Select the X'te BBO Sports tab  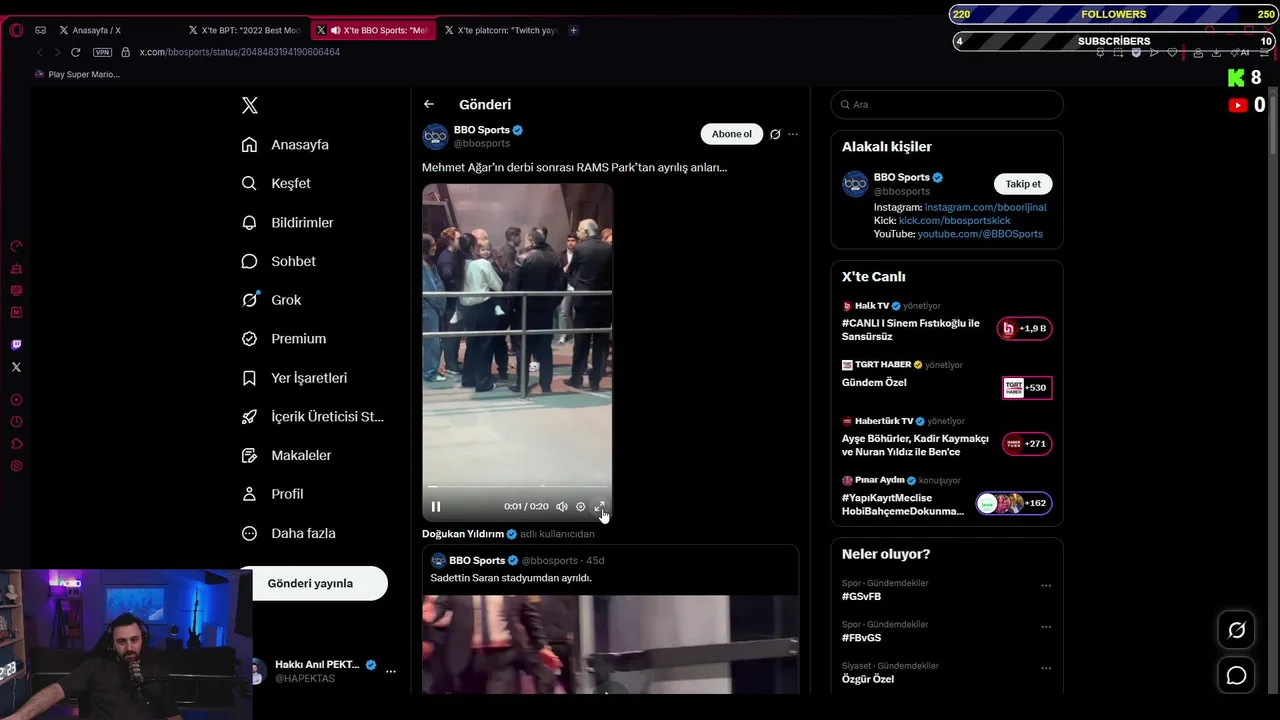coord(373,30)
